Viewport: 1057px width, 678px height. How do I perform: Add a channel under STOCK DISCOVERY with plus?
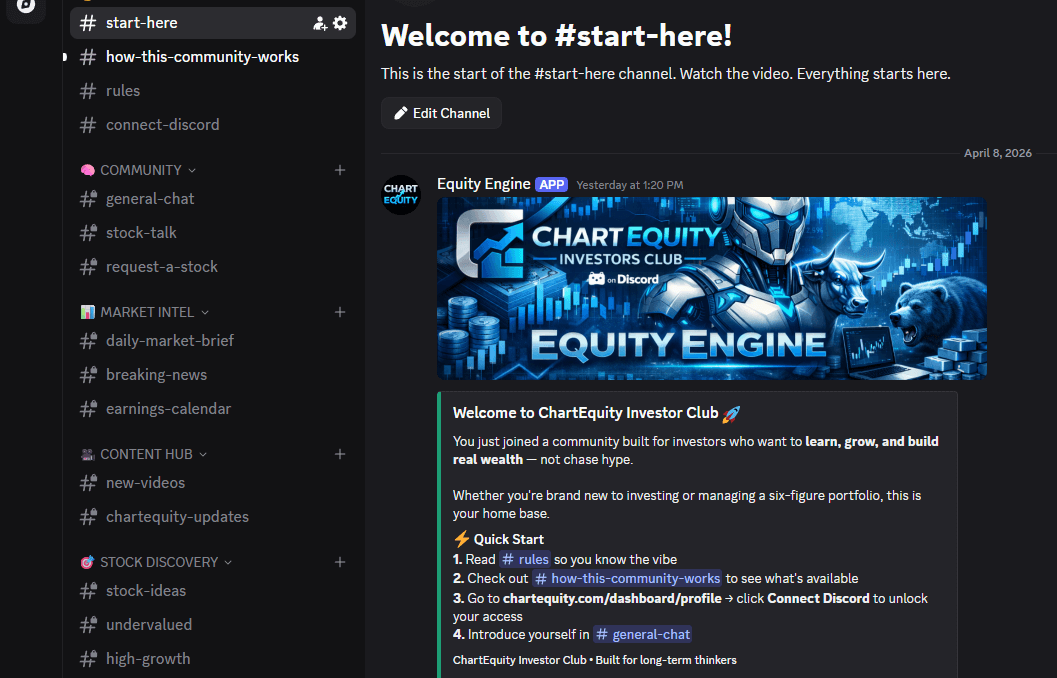point(340,562)
